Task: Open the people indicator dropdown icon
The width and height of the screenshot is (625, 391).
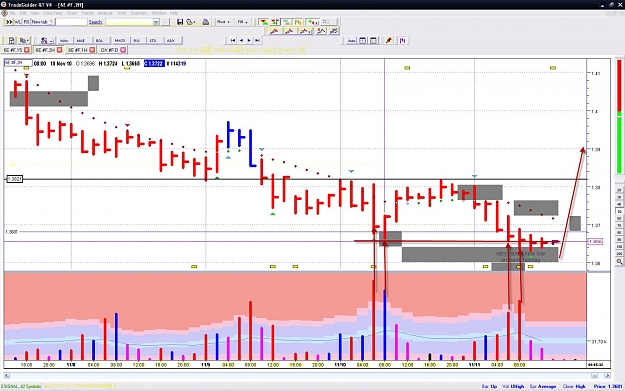Action: 46,40
